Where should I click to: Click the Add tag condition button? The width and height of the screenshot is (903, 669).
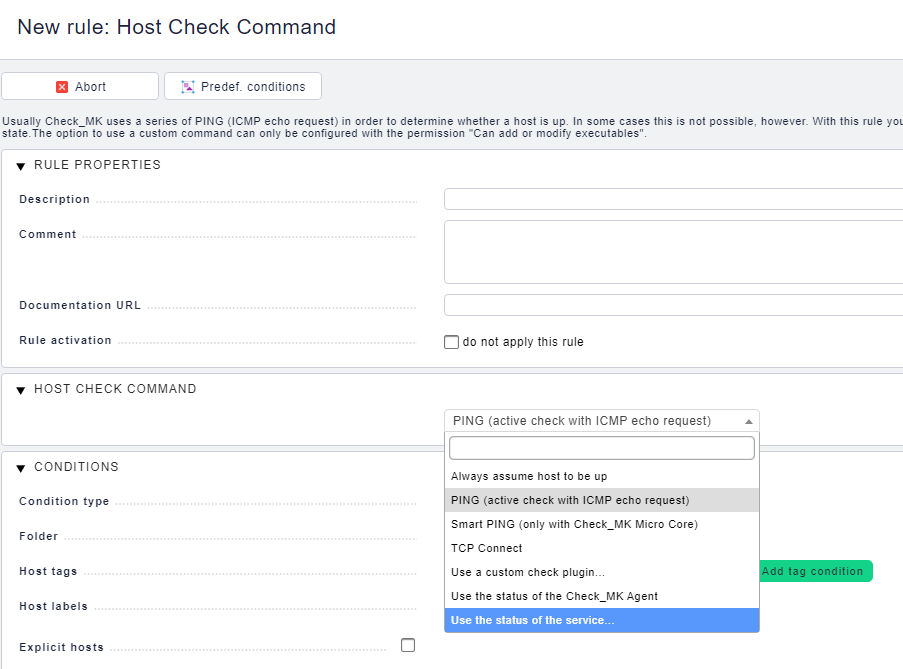click(816, 571)
